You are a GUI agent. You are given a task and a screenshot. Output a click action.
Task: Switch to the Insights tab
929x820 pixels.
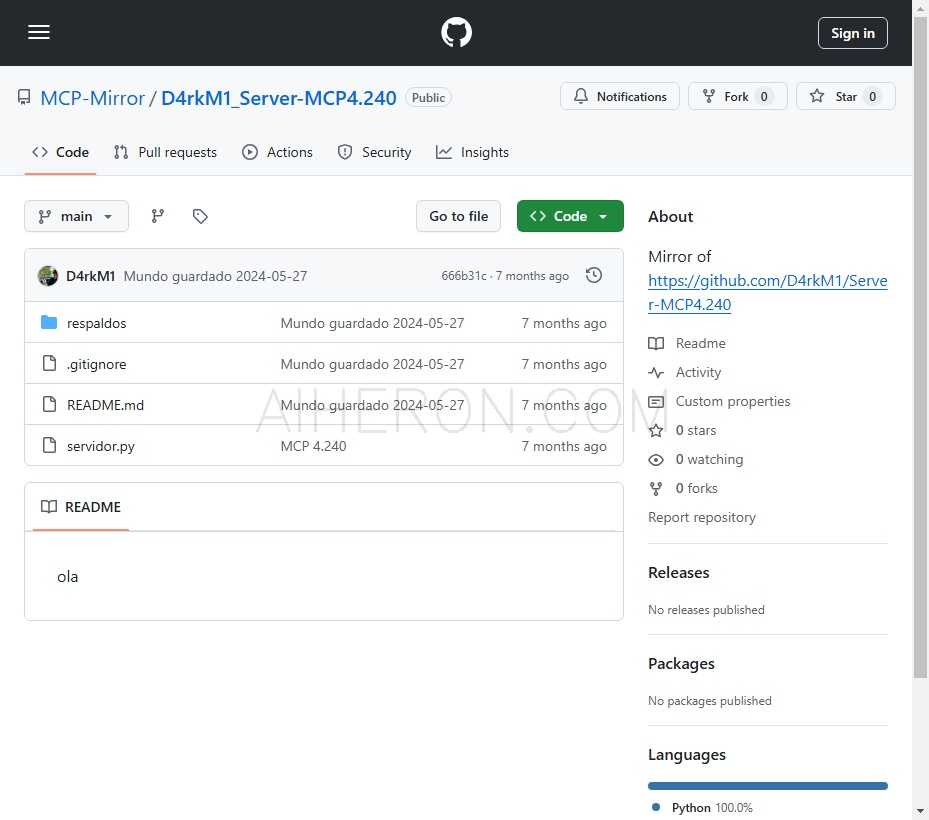472,152
